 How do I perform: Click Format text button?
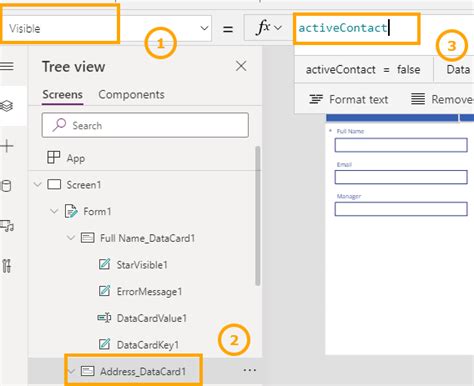click(x=348, y=99)
